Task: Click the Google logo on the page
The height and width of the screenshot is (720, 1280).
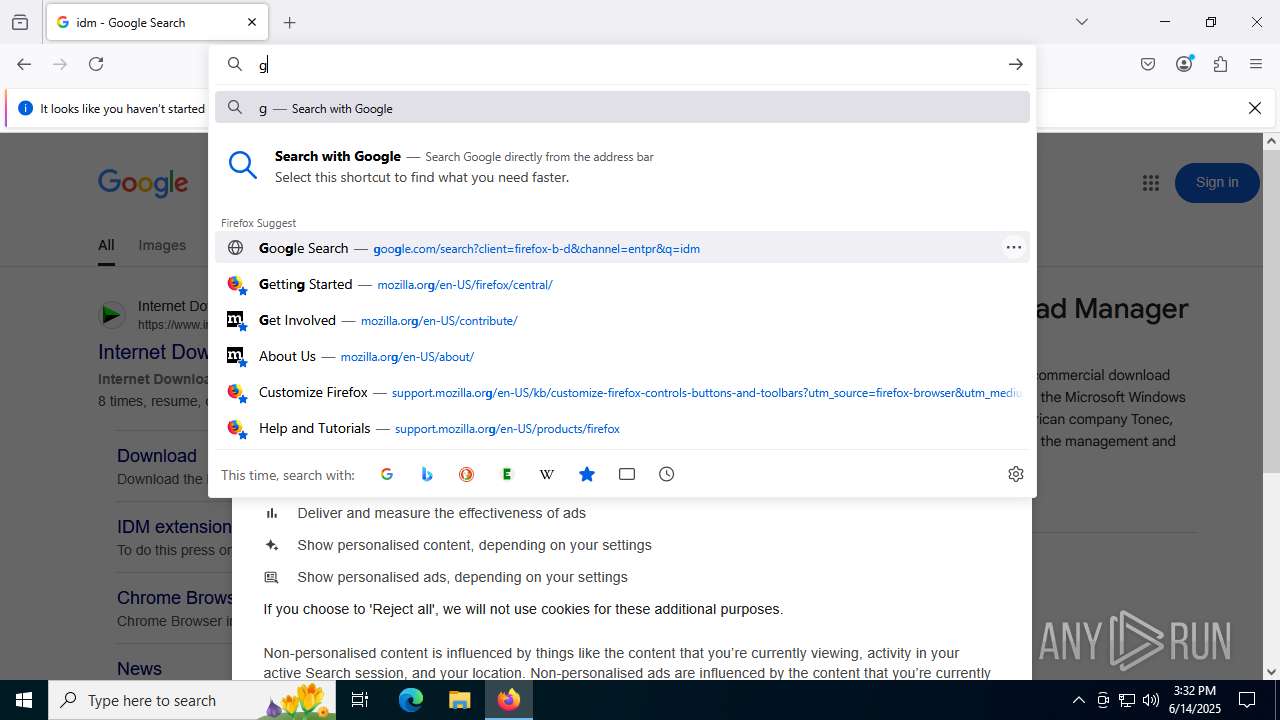Action: (x=143, y=183)
